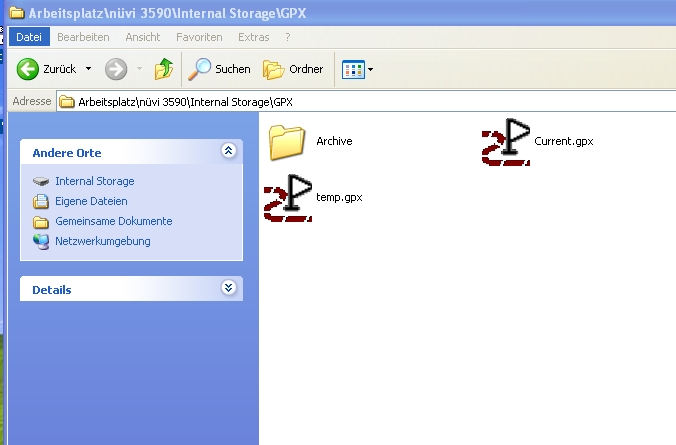The image size is (676, 445).
Task: Select the Current.gpx file icon
Action: pos(505,142)
